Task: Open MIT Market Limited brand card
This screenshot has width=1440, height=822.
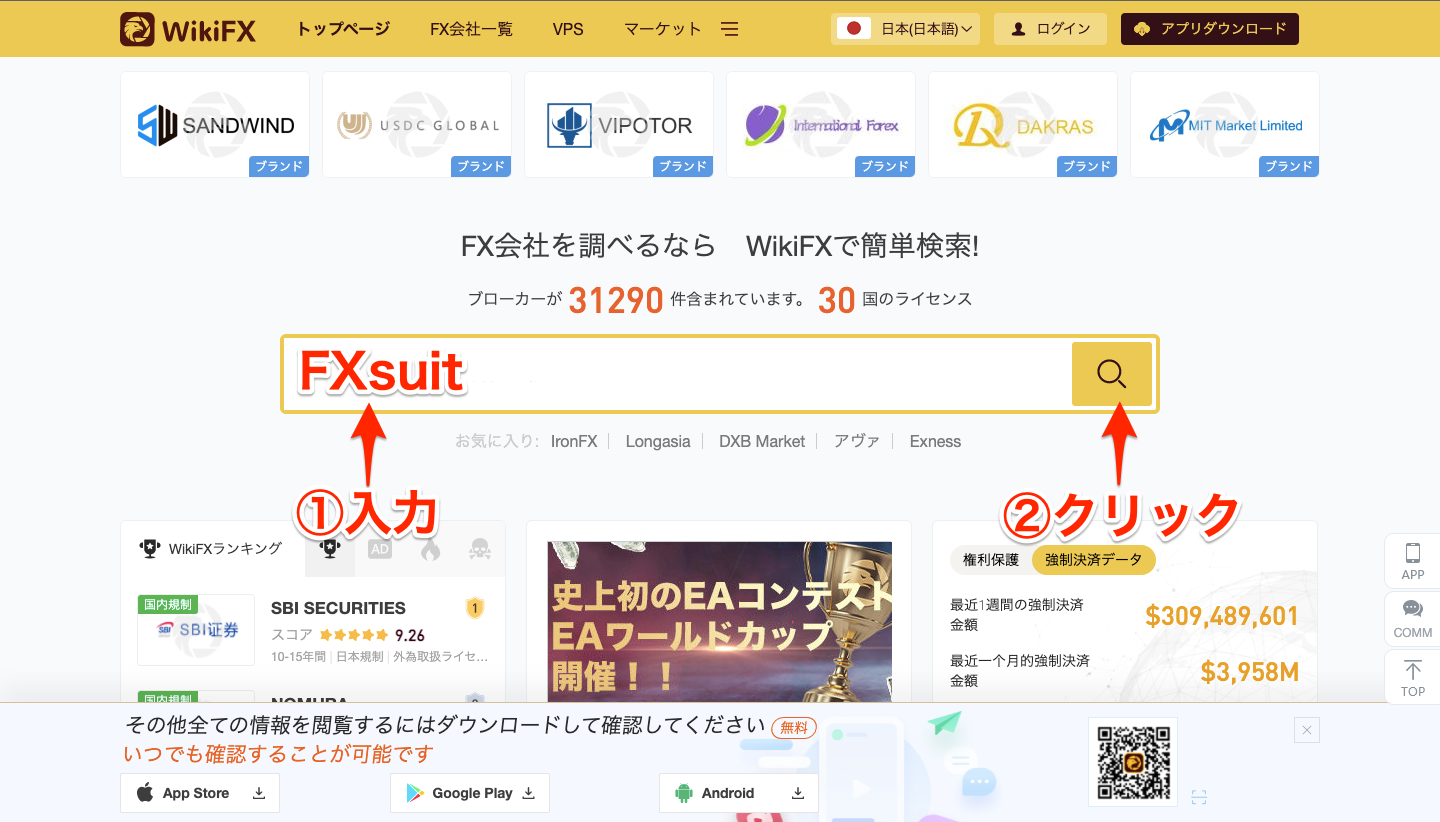Action: (1225, 125)
